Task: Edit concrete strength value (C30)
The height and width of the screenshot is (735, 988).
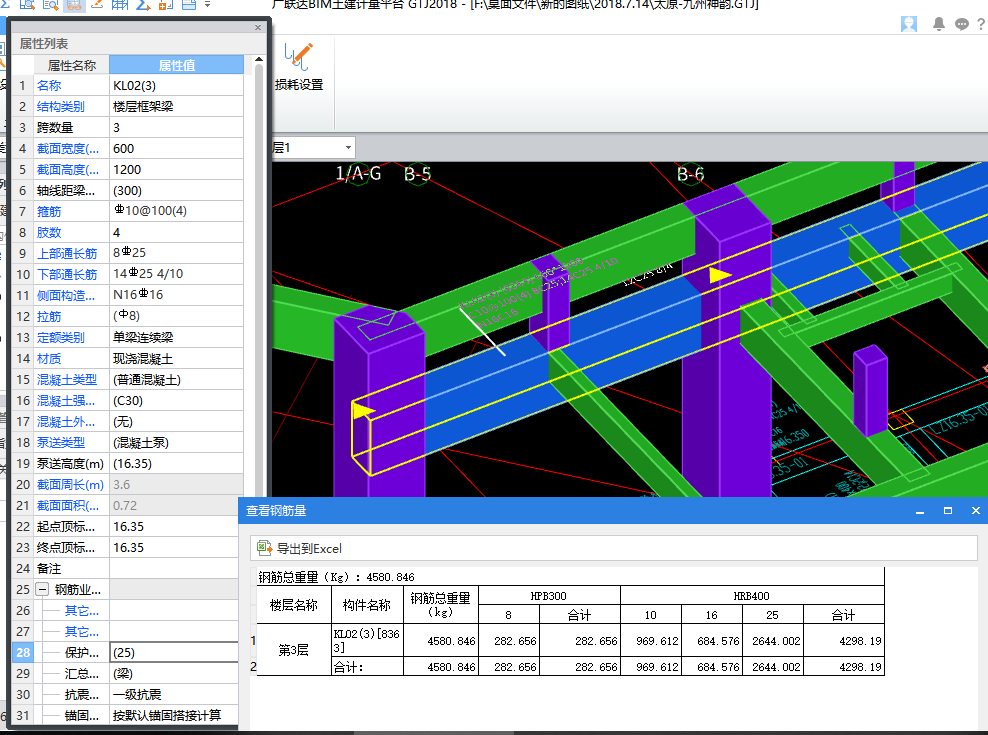Action: pyautogui.click(x=176, y=400)
